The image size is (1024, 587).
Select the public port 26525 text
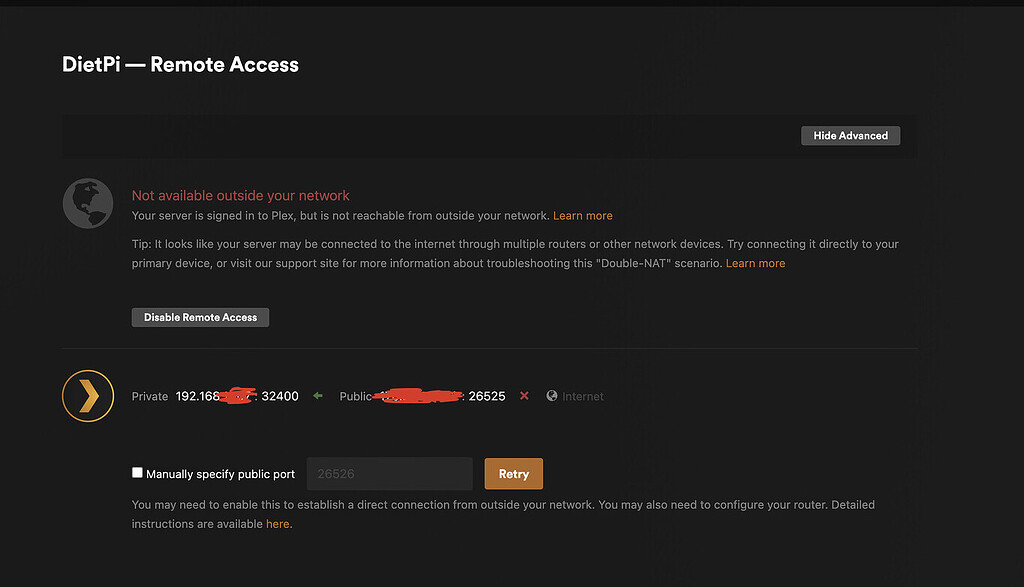pos(487,396)
